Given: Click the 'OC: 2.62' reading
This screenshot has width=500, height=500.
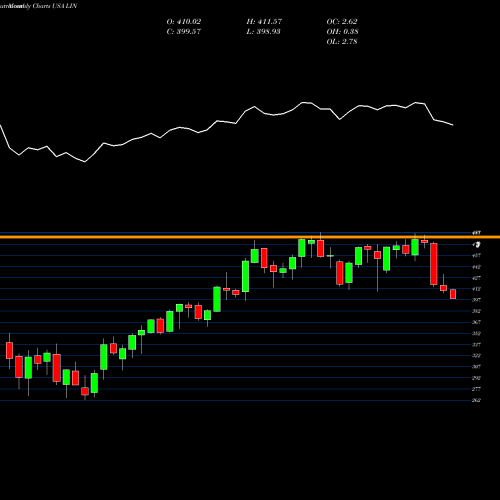Looking at the screenshot, I should pyautogui.click(x=342, y=22).
